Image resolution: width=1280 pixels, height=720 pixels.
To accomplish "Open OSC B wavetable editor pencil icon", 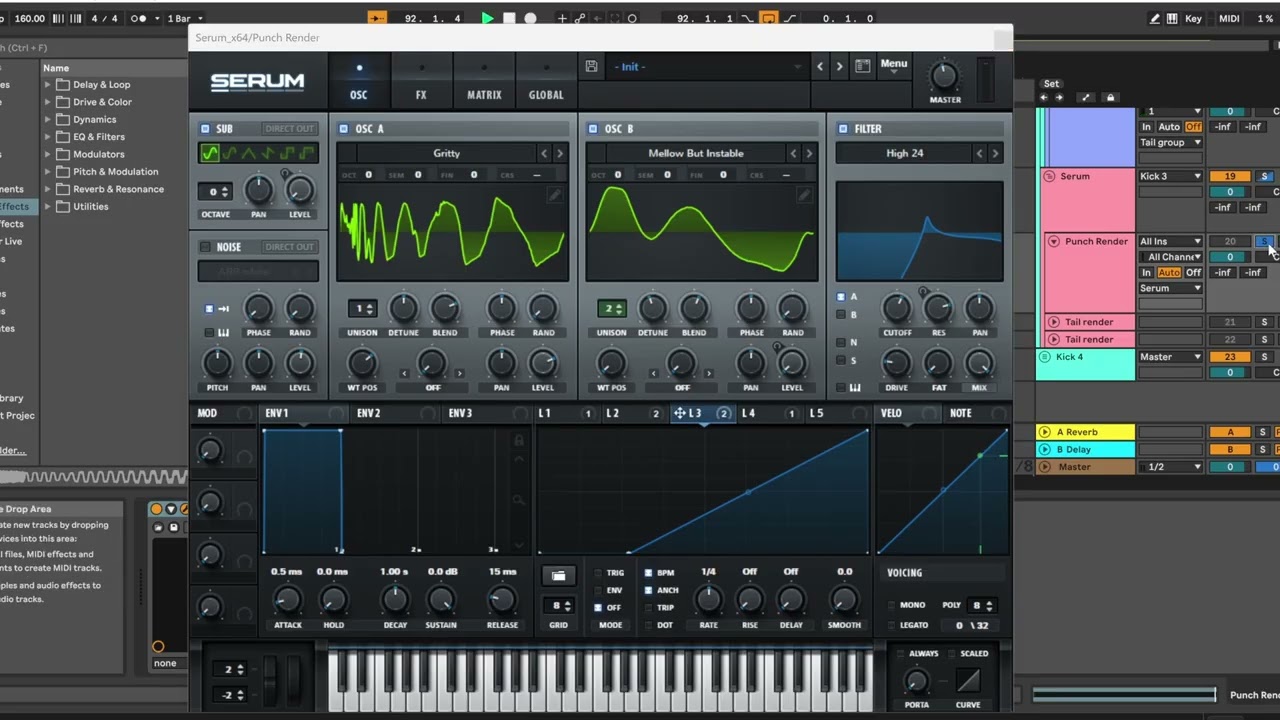I will pyautogui.click(x=804, y=195).
